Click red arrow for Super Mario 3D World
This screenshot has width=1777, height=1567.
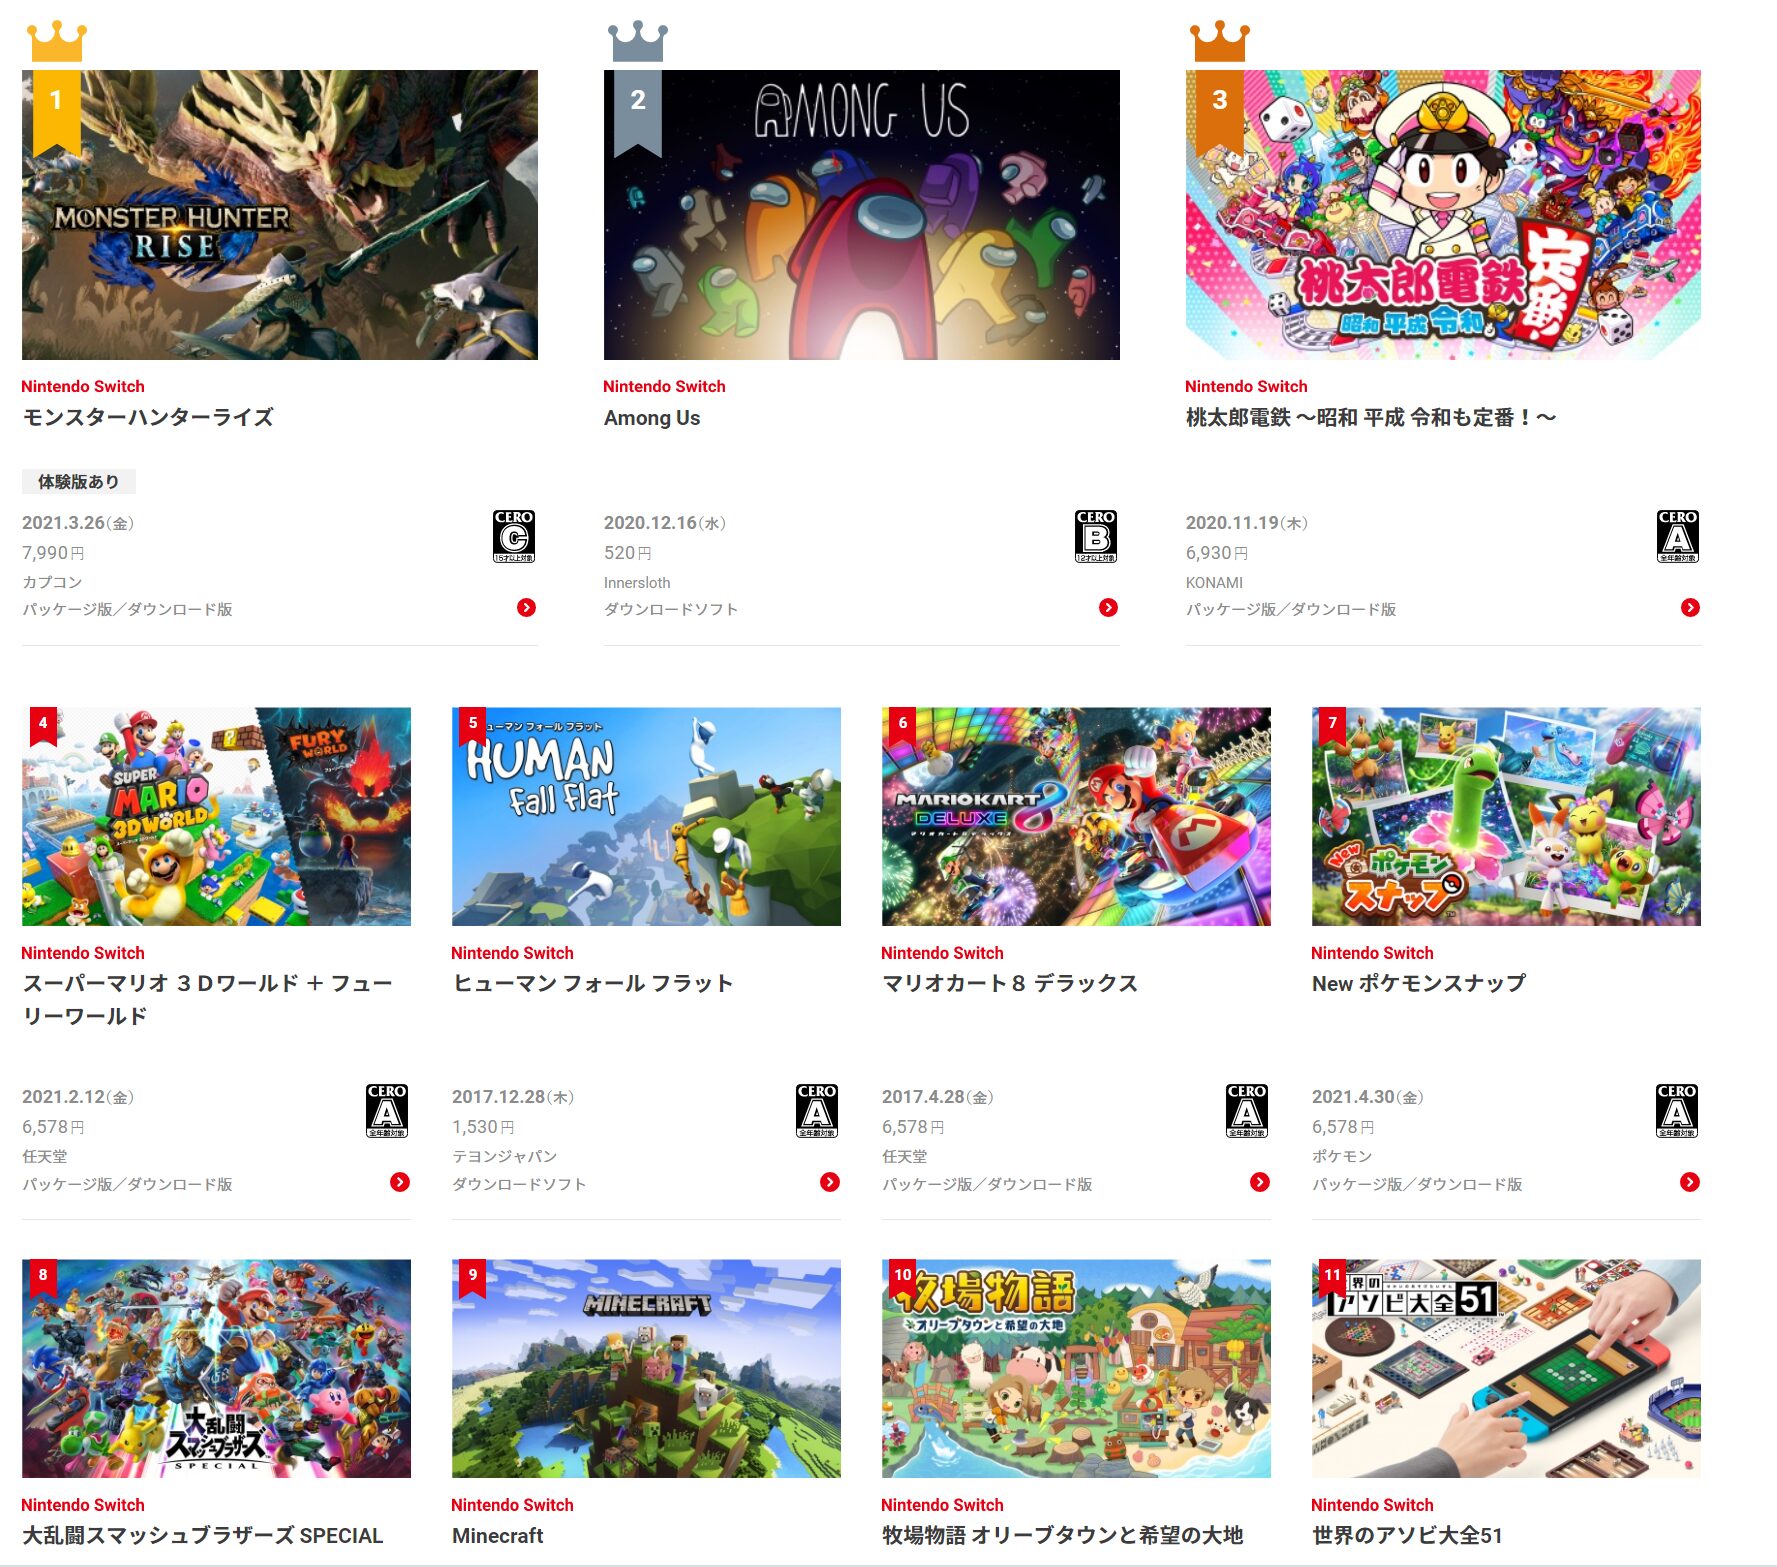point(400,1182)
